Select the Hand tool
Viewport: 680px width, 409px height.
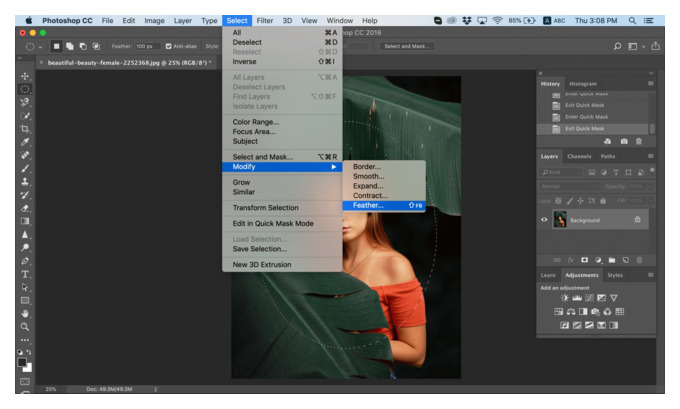click(x=25, y=314)
